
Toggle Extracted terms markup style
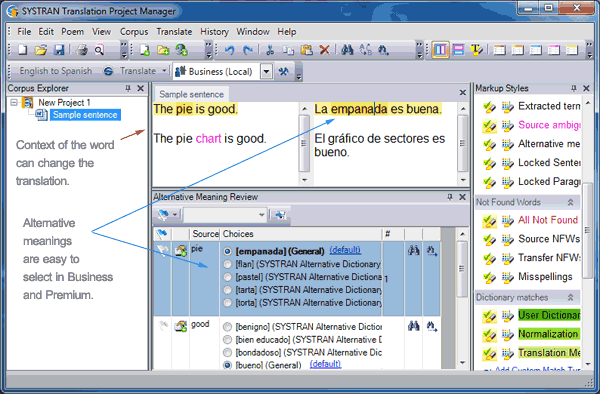pos(489,107)
